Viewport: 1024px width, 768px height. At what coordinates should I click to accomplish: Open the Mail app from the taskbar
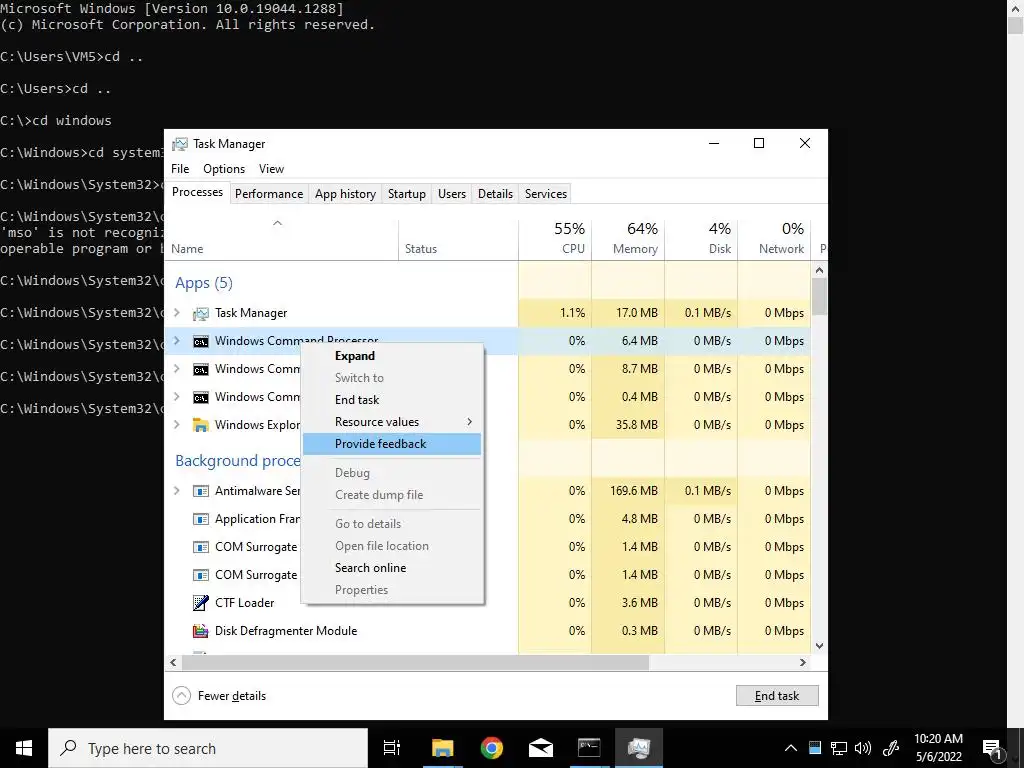click(541, 748)
